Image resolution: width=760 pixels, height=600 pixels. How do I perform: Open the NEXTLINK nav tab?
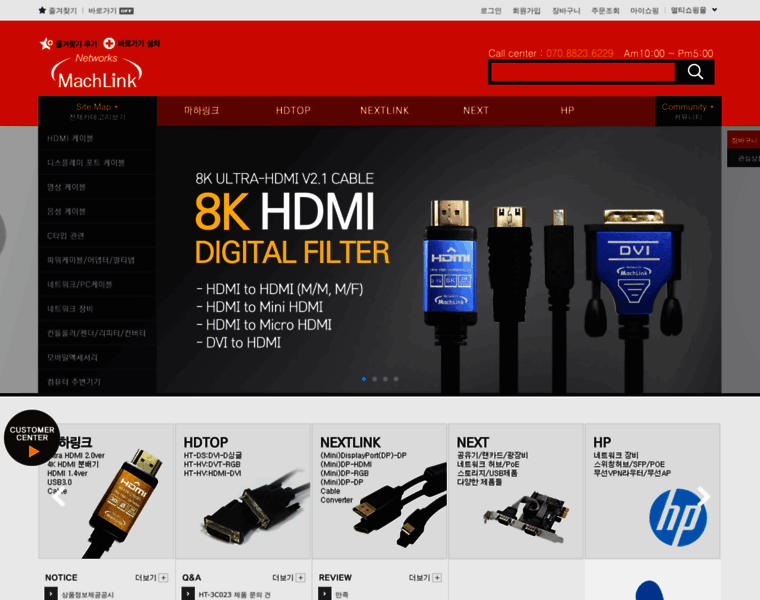(384, 111)
